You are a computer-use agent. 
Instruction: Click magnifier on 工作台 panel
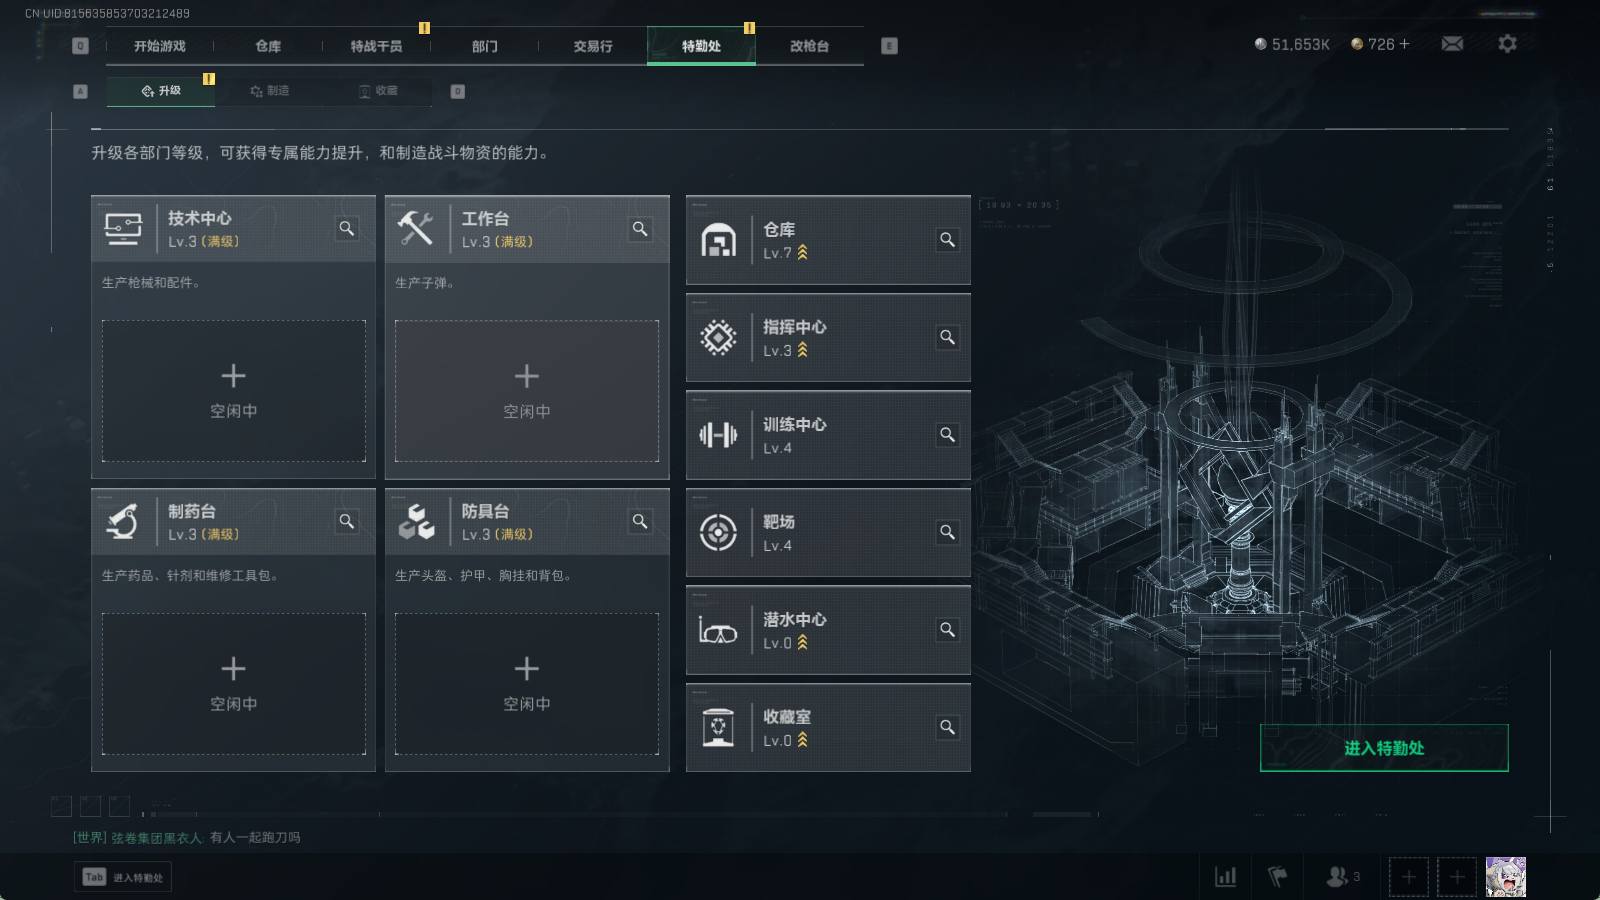[640, 229]
